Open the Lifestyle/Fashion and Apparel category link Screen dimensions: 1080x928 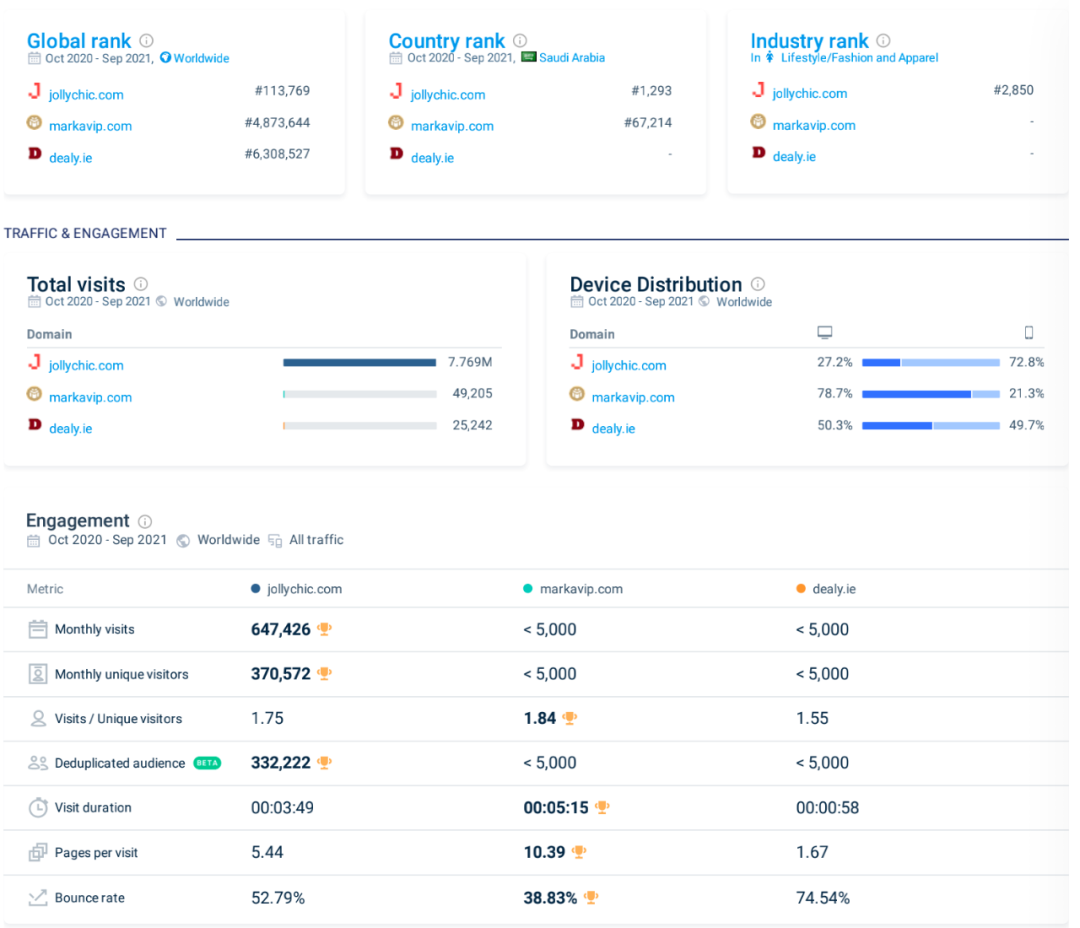pyautogui.click(x=859, y=58)
